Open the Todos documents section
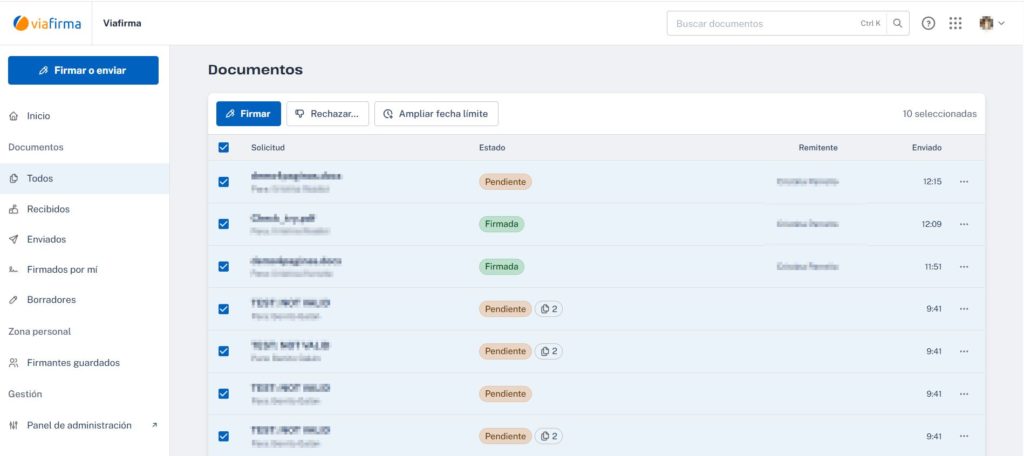The height and width of the screenshot is (456, 1024). pos(84,178)
